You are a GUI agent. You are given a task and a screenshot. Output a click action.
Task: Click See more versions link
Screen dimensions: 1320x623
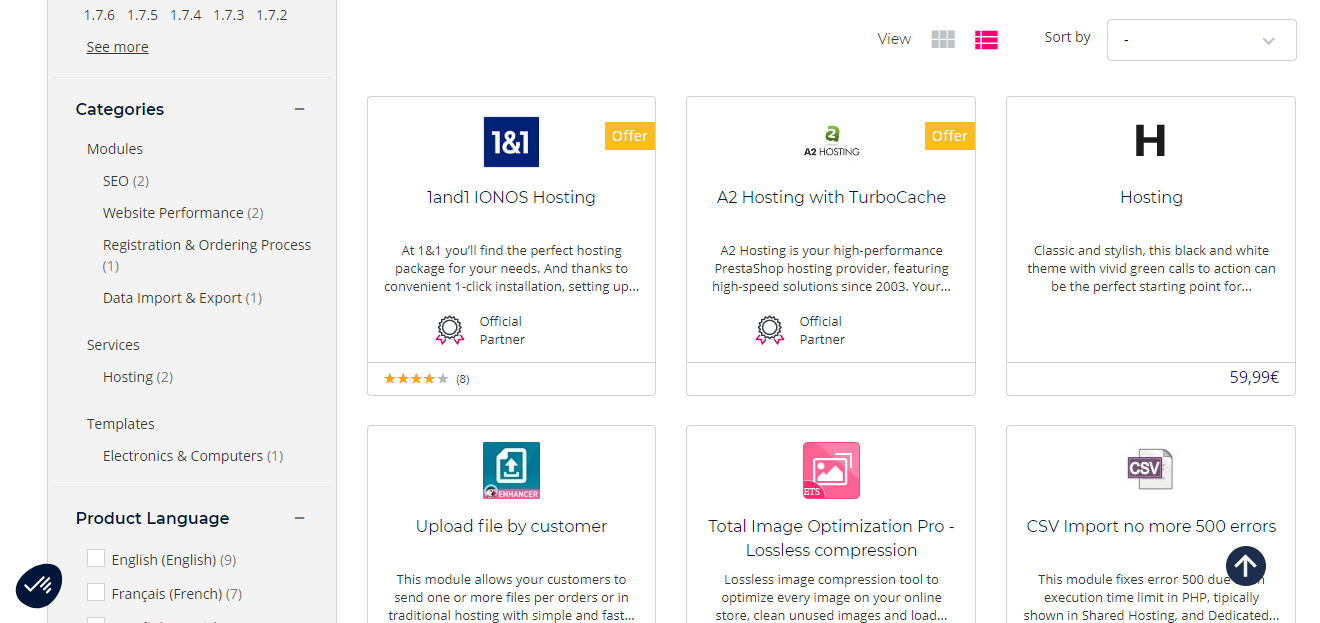pos(117,47)
